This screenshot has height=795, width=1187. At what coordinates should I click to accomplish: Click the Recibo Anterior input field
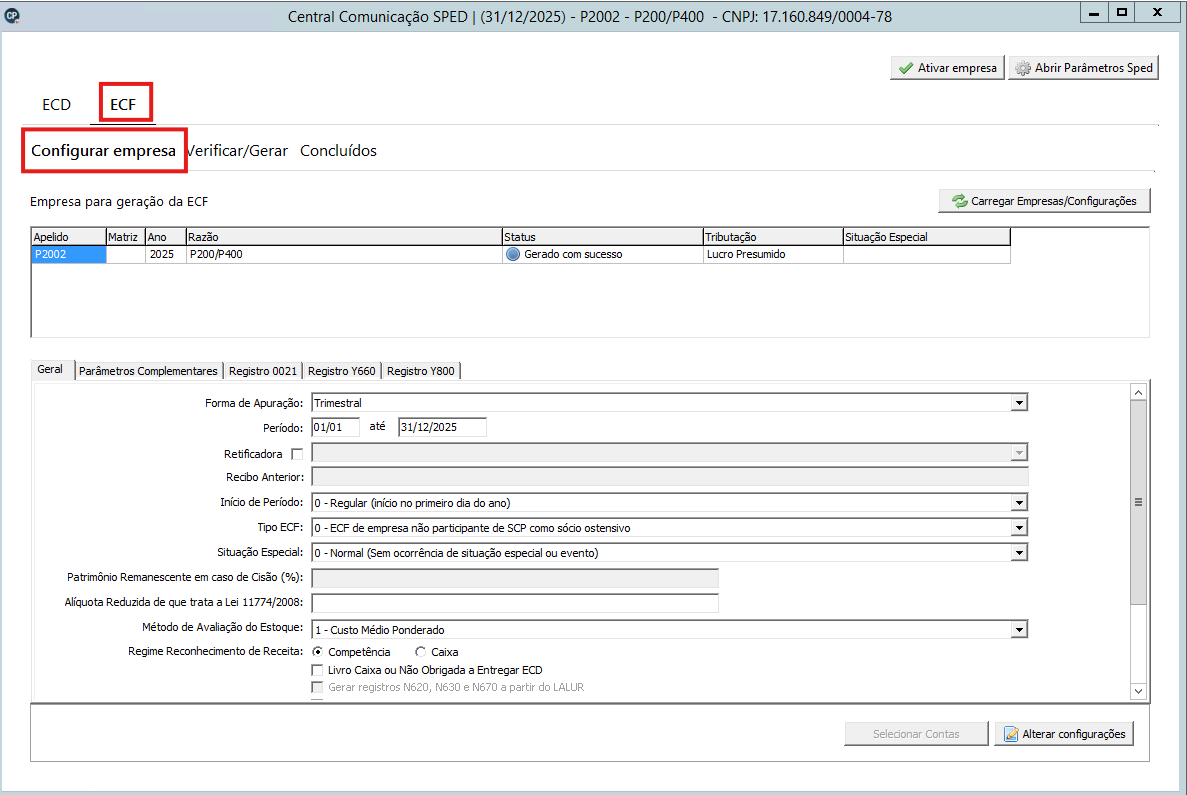[x=670, y=477]
